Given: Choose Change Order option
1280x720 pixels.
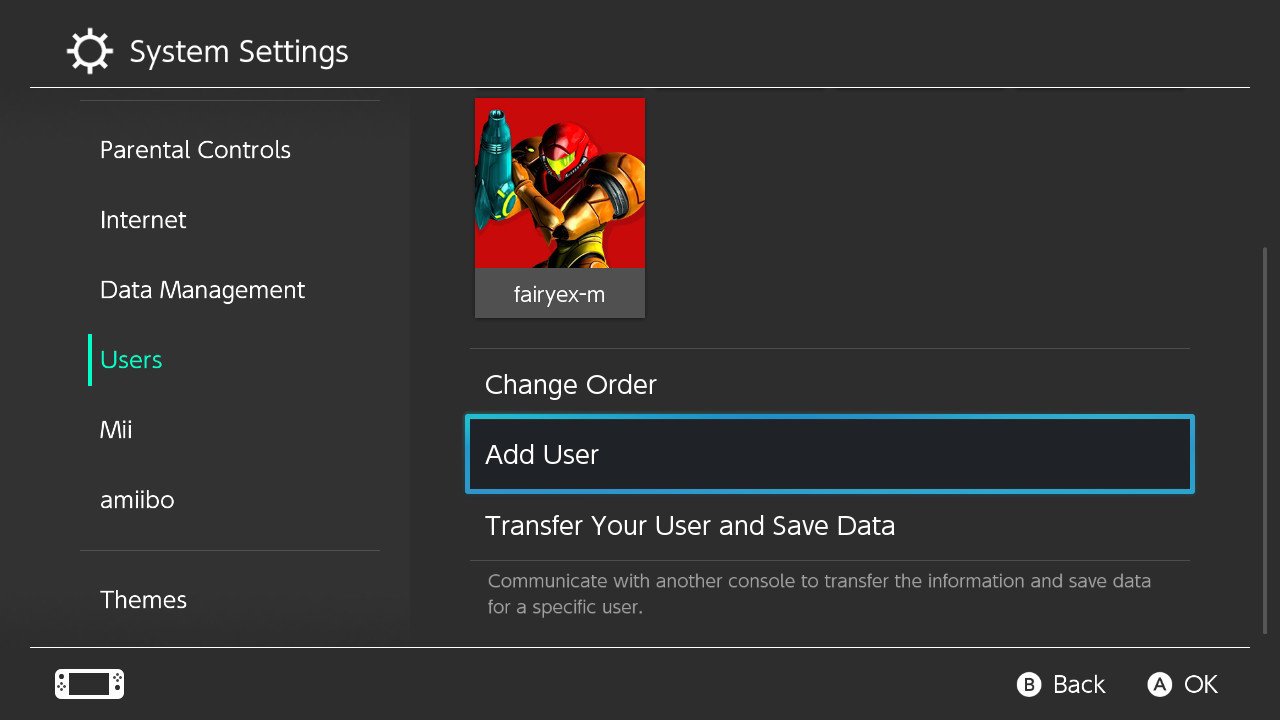Looking at the screenshot, I should click(x=570, y=385).
